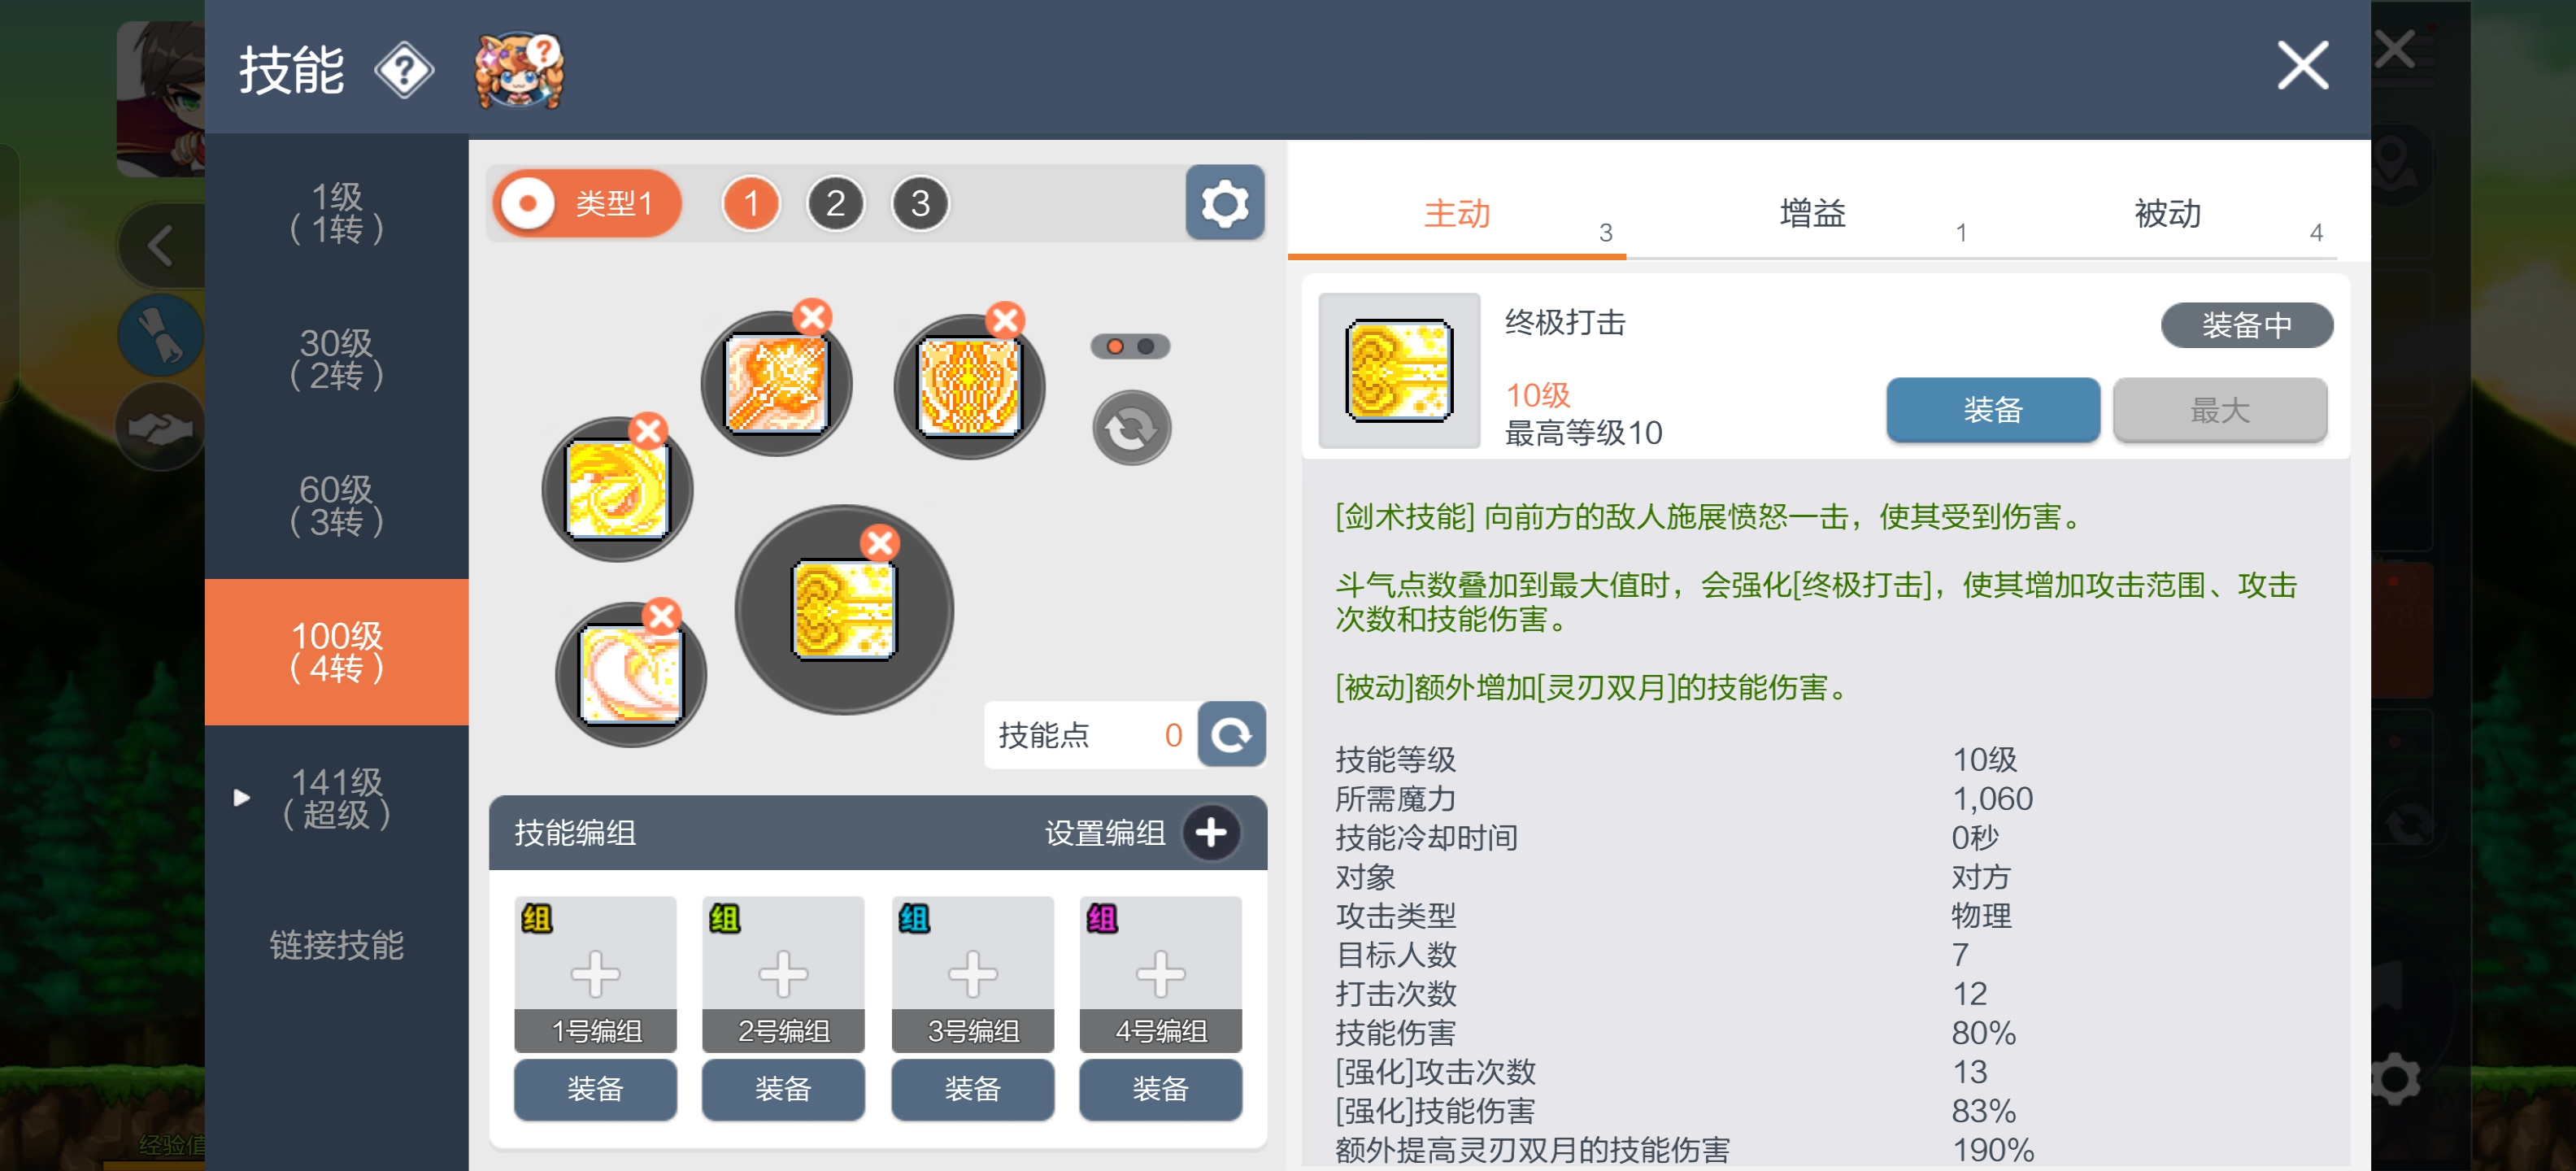Image resolution: width=2576 pixels, height=1171 pixels.
Task: Click the blue Equip (装备) button
Action: (1992, 410)
